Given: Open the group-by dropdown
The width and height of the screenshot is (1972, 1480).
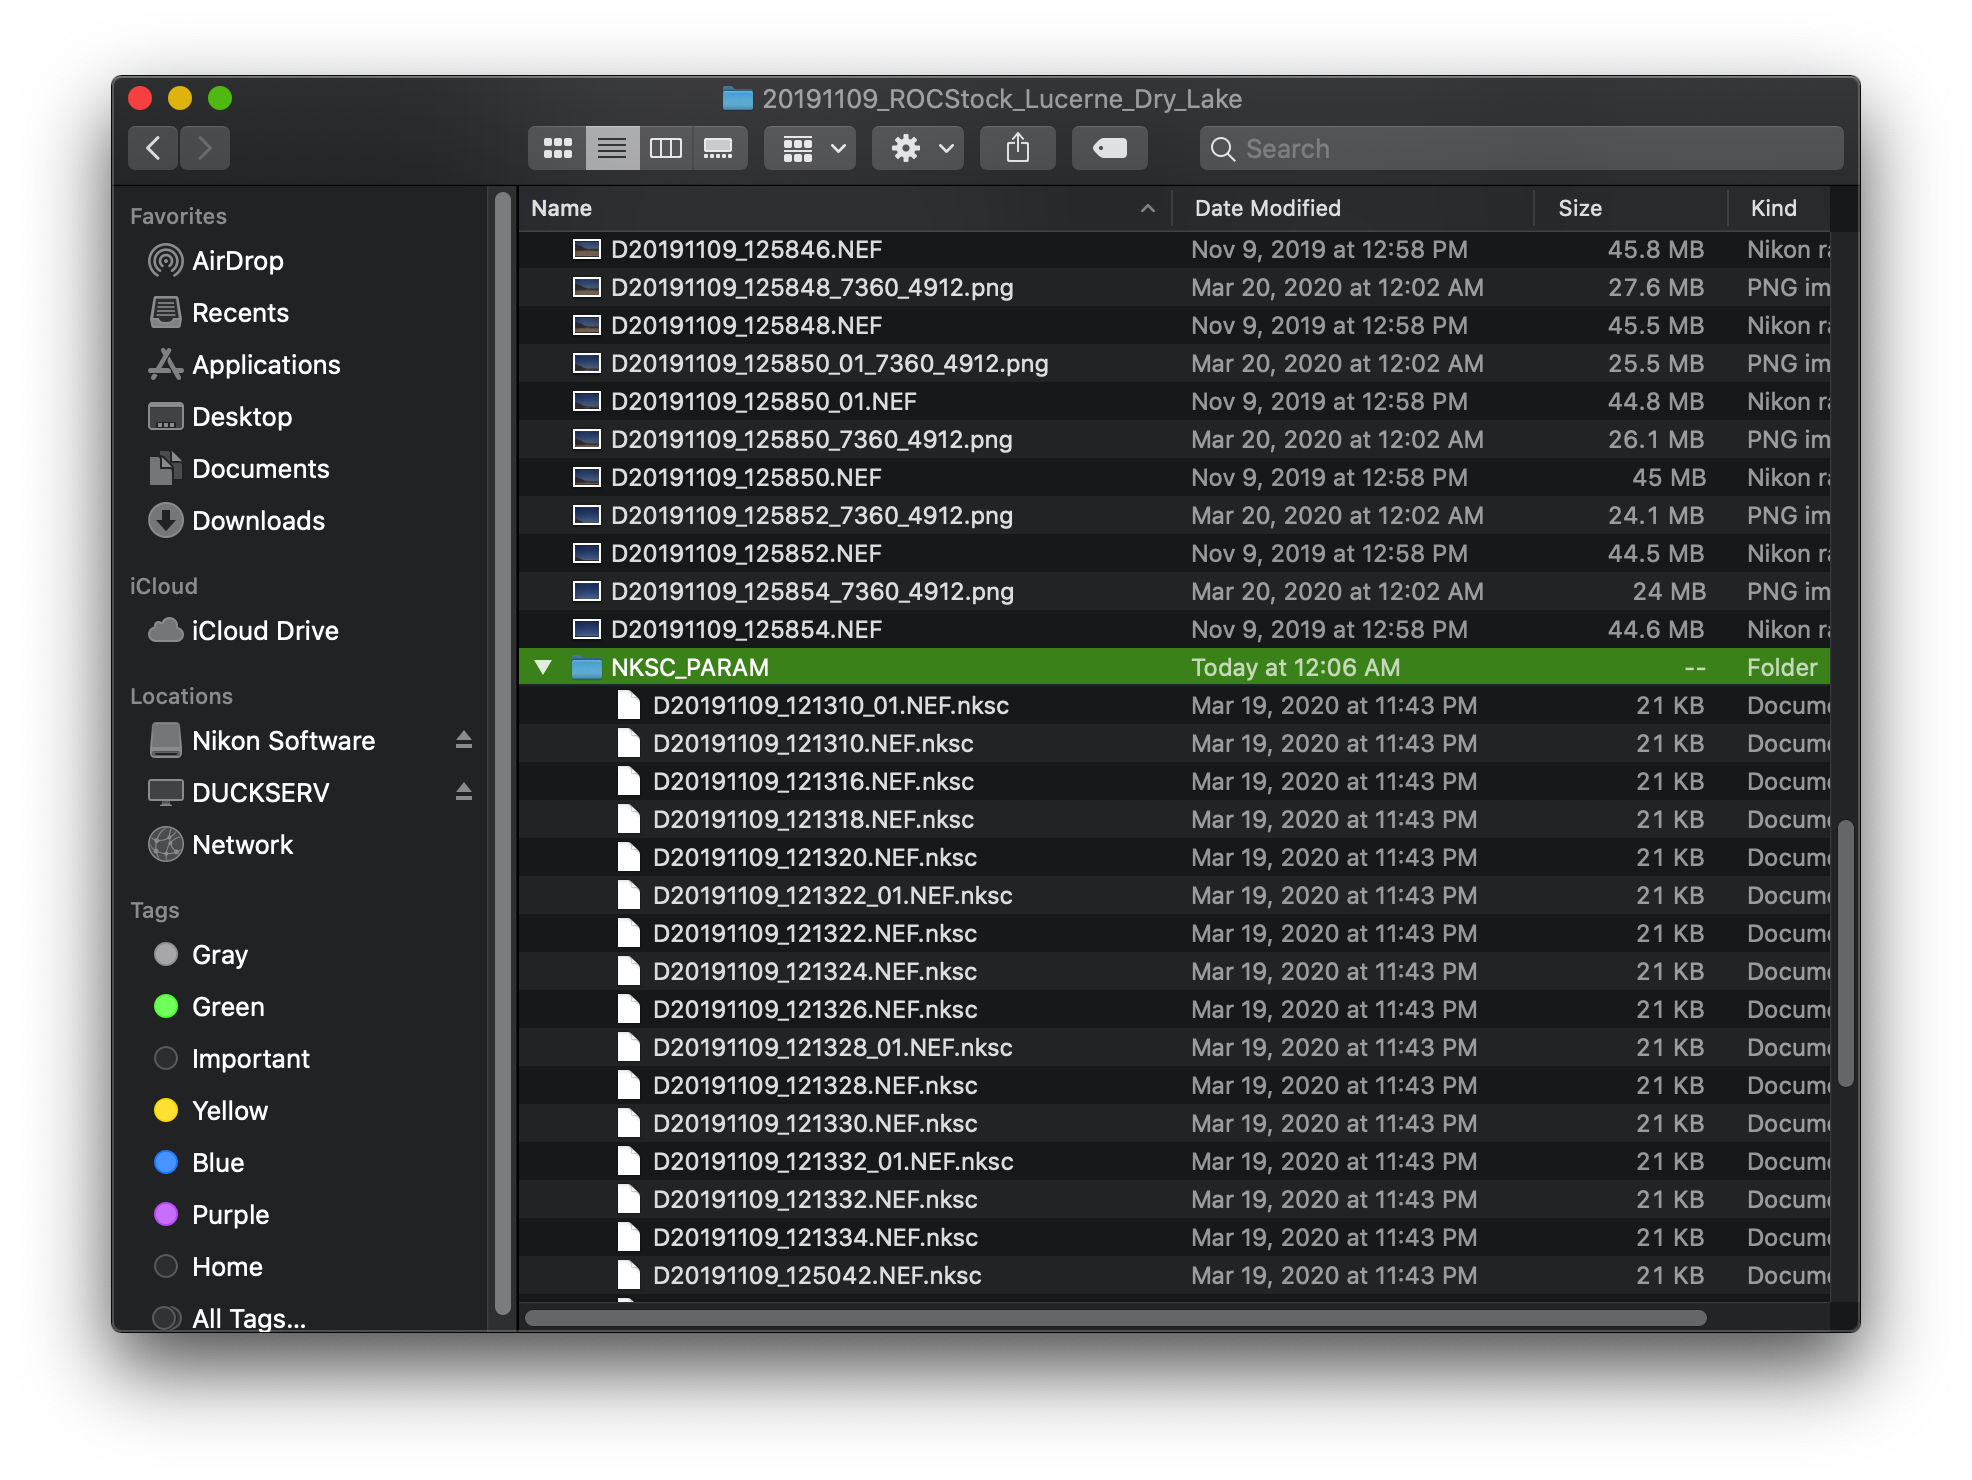Looking at the screenshot, I should click(810, 149).
